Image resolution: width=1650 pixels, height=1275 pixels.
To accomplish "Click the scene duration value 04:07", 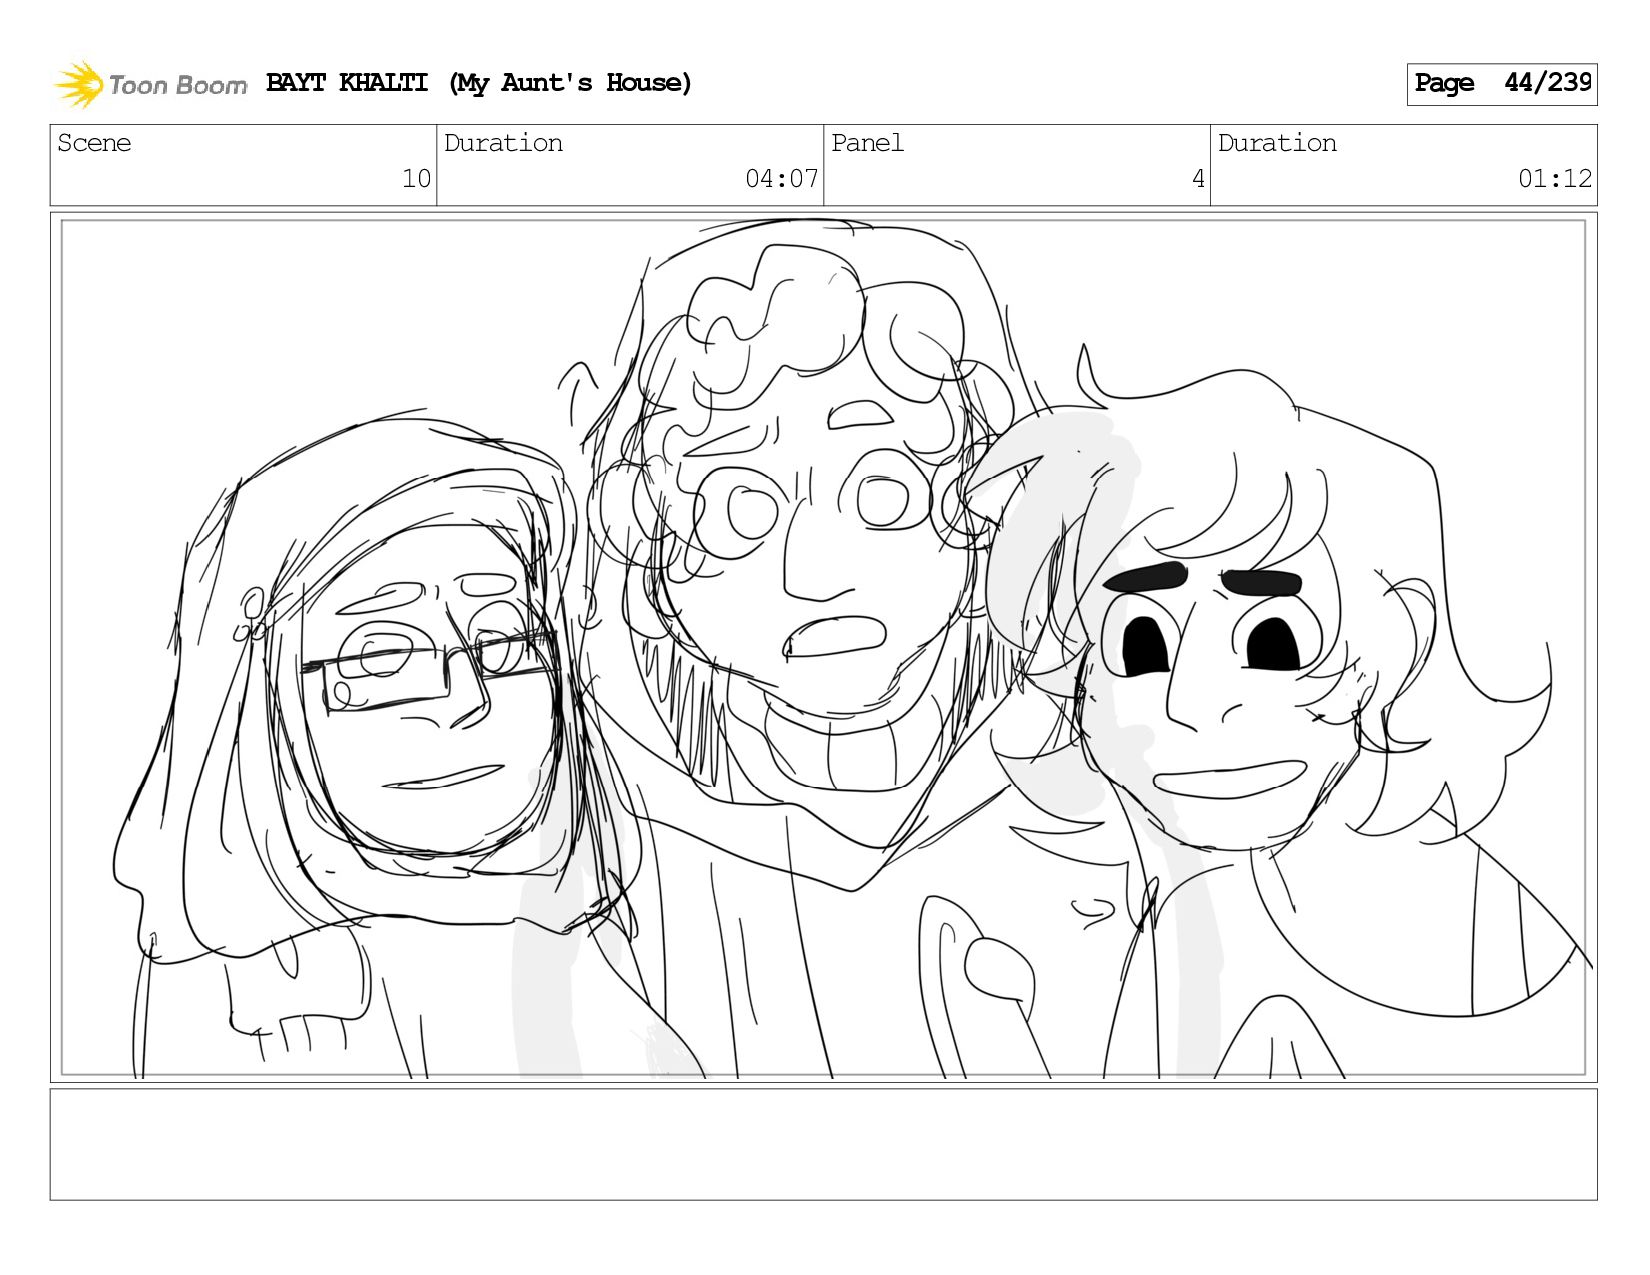I will 782,179.
